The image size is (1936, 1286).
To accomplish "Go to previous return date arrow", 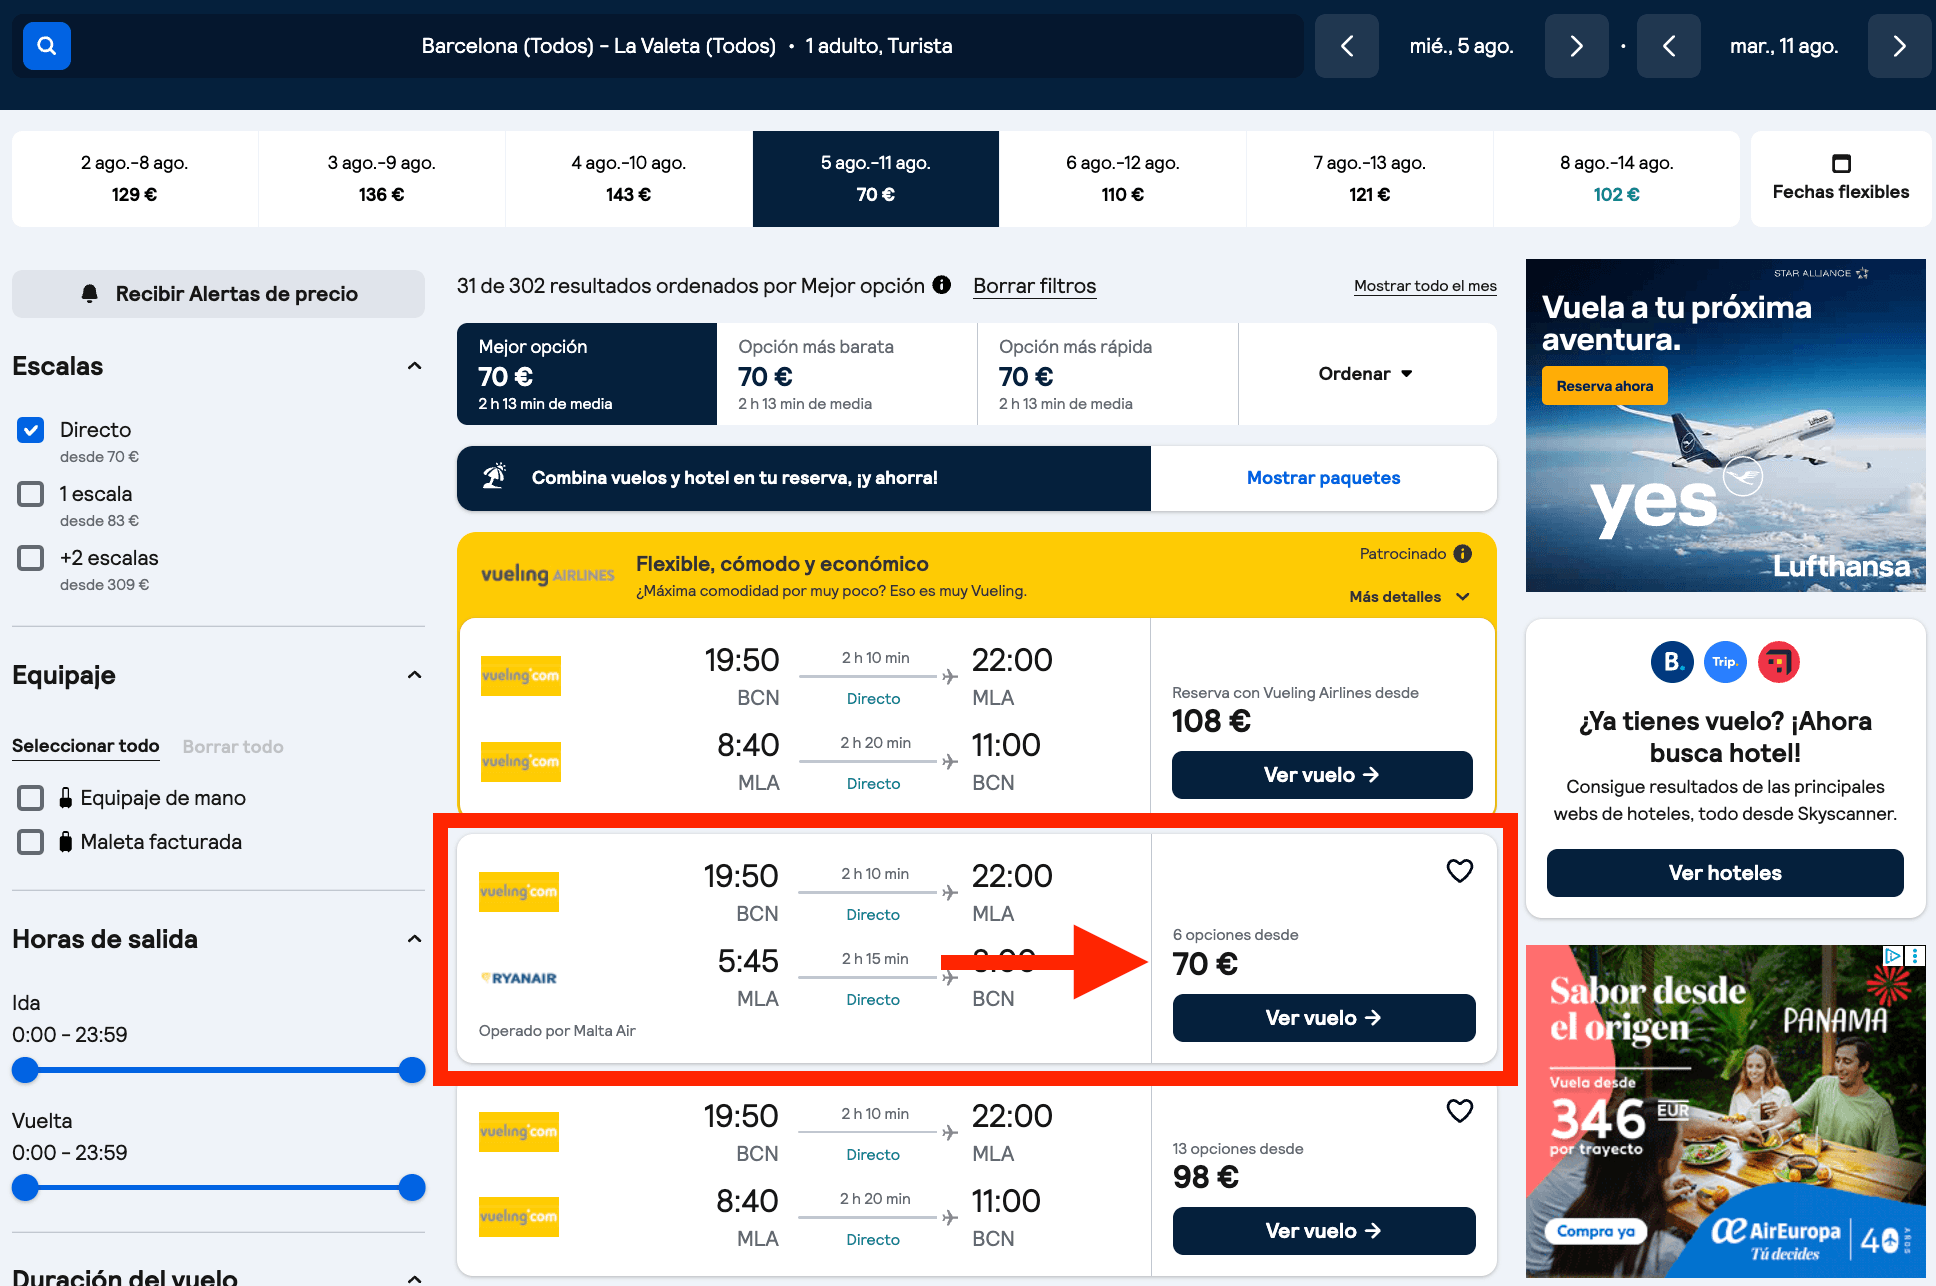I will [x=1668, y=46].
